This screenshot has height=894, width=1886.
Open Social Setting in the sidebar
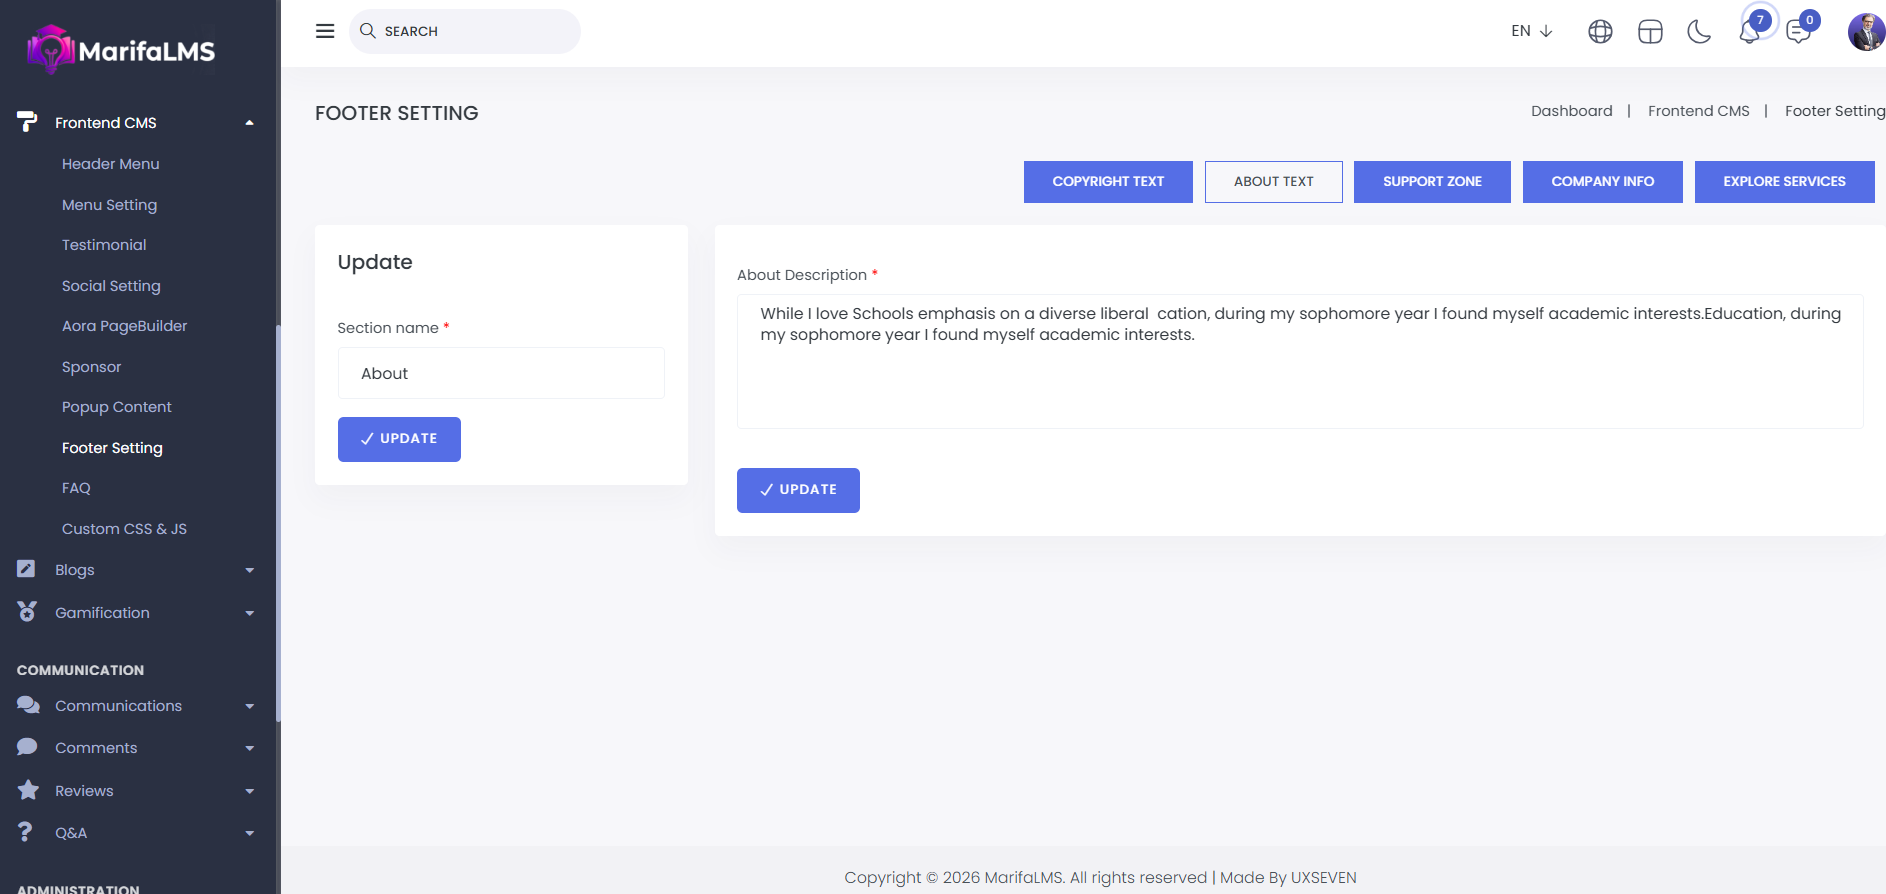111,286
